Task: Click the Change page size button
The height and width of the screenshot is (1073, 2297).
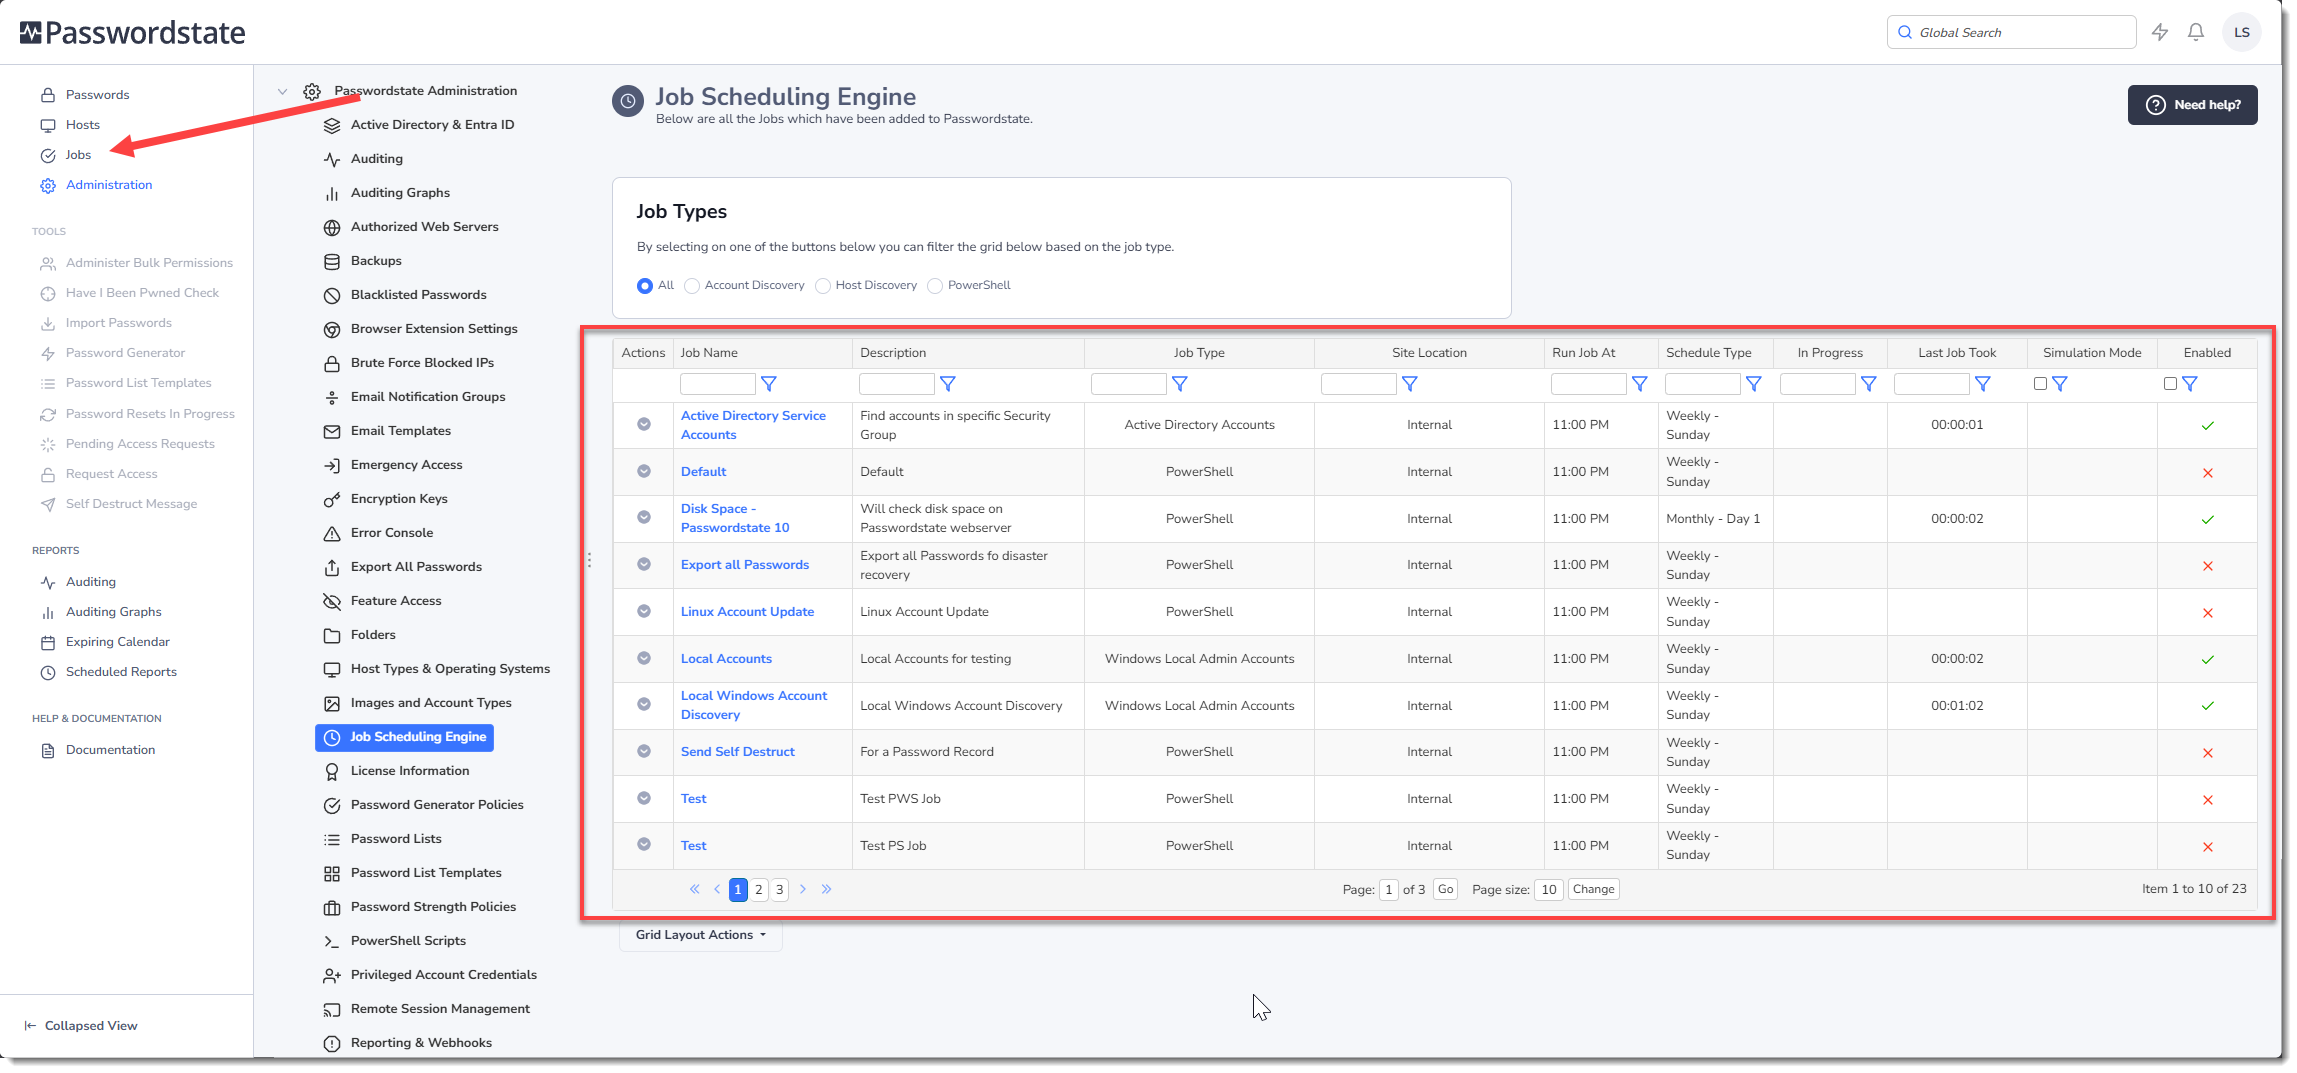Action: pos(1593,890)
